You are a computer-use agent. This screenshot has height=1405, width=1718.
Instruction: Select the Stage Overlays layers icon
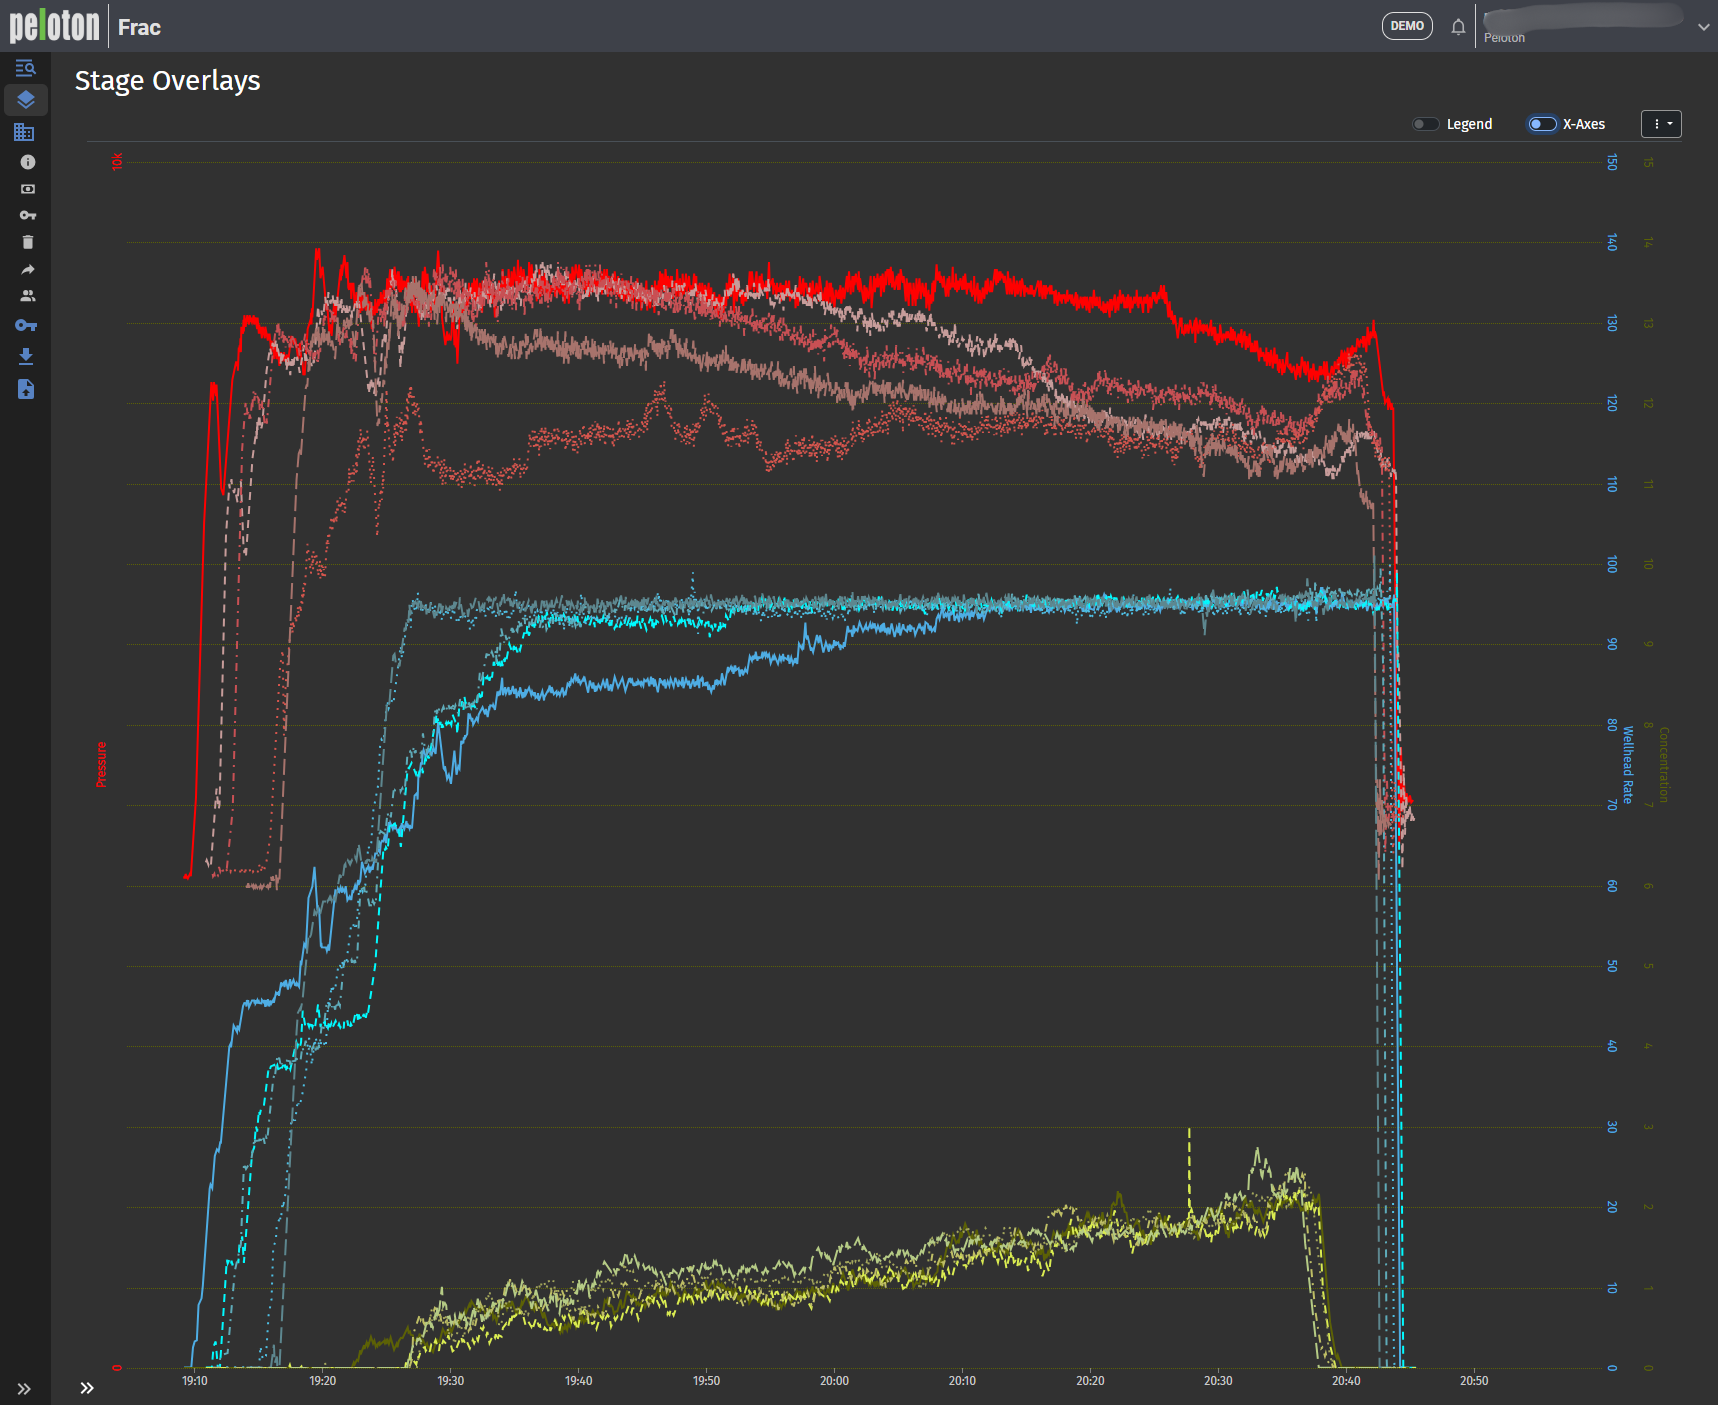26,100
